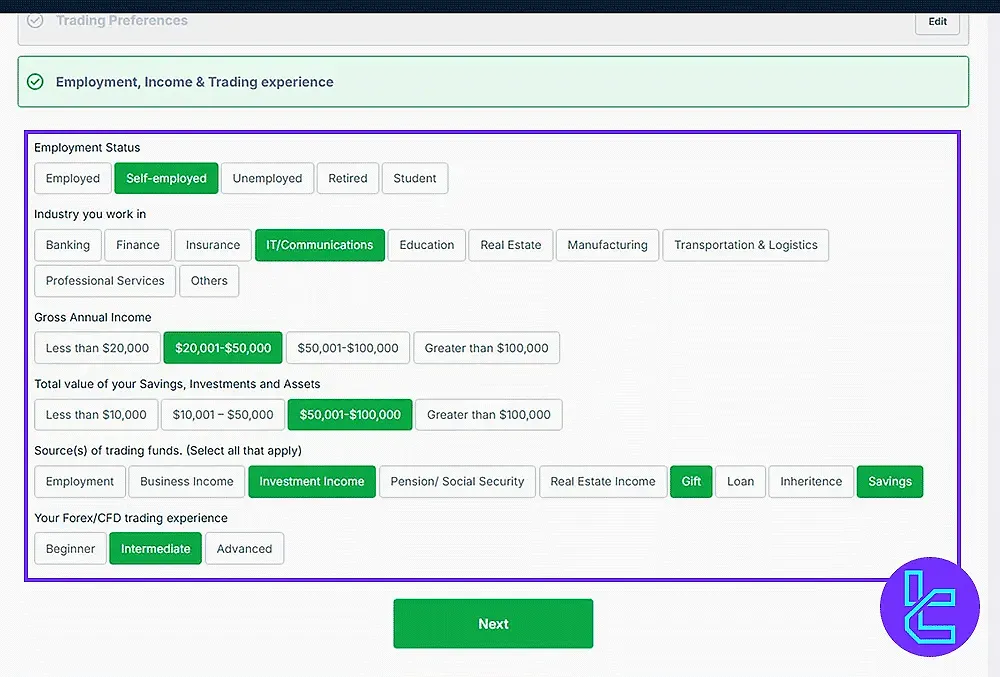Click the green checkmark icon beside Employment section
The height and width of the screenshot is (677, 1000).
click(35, 82)
